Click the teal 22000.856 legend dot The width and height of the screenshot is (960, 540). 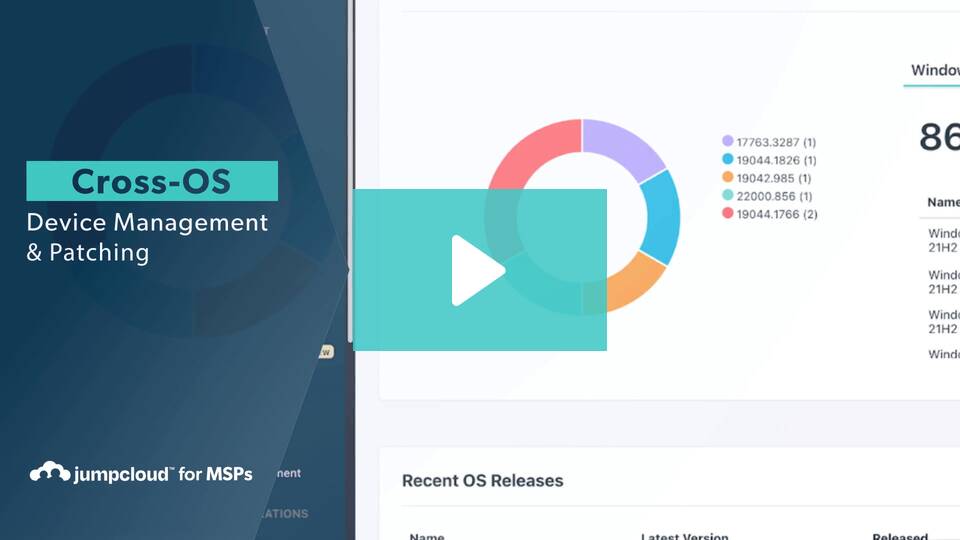coord(727,196)
